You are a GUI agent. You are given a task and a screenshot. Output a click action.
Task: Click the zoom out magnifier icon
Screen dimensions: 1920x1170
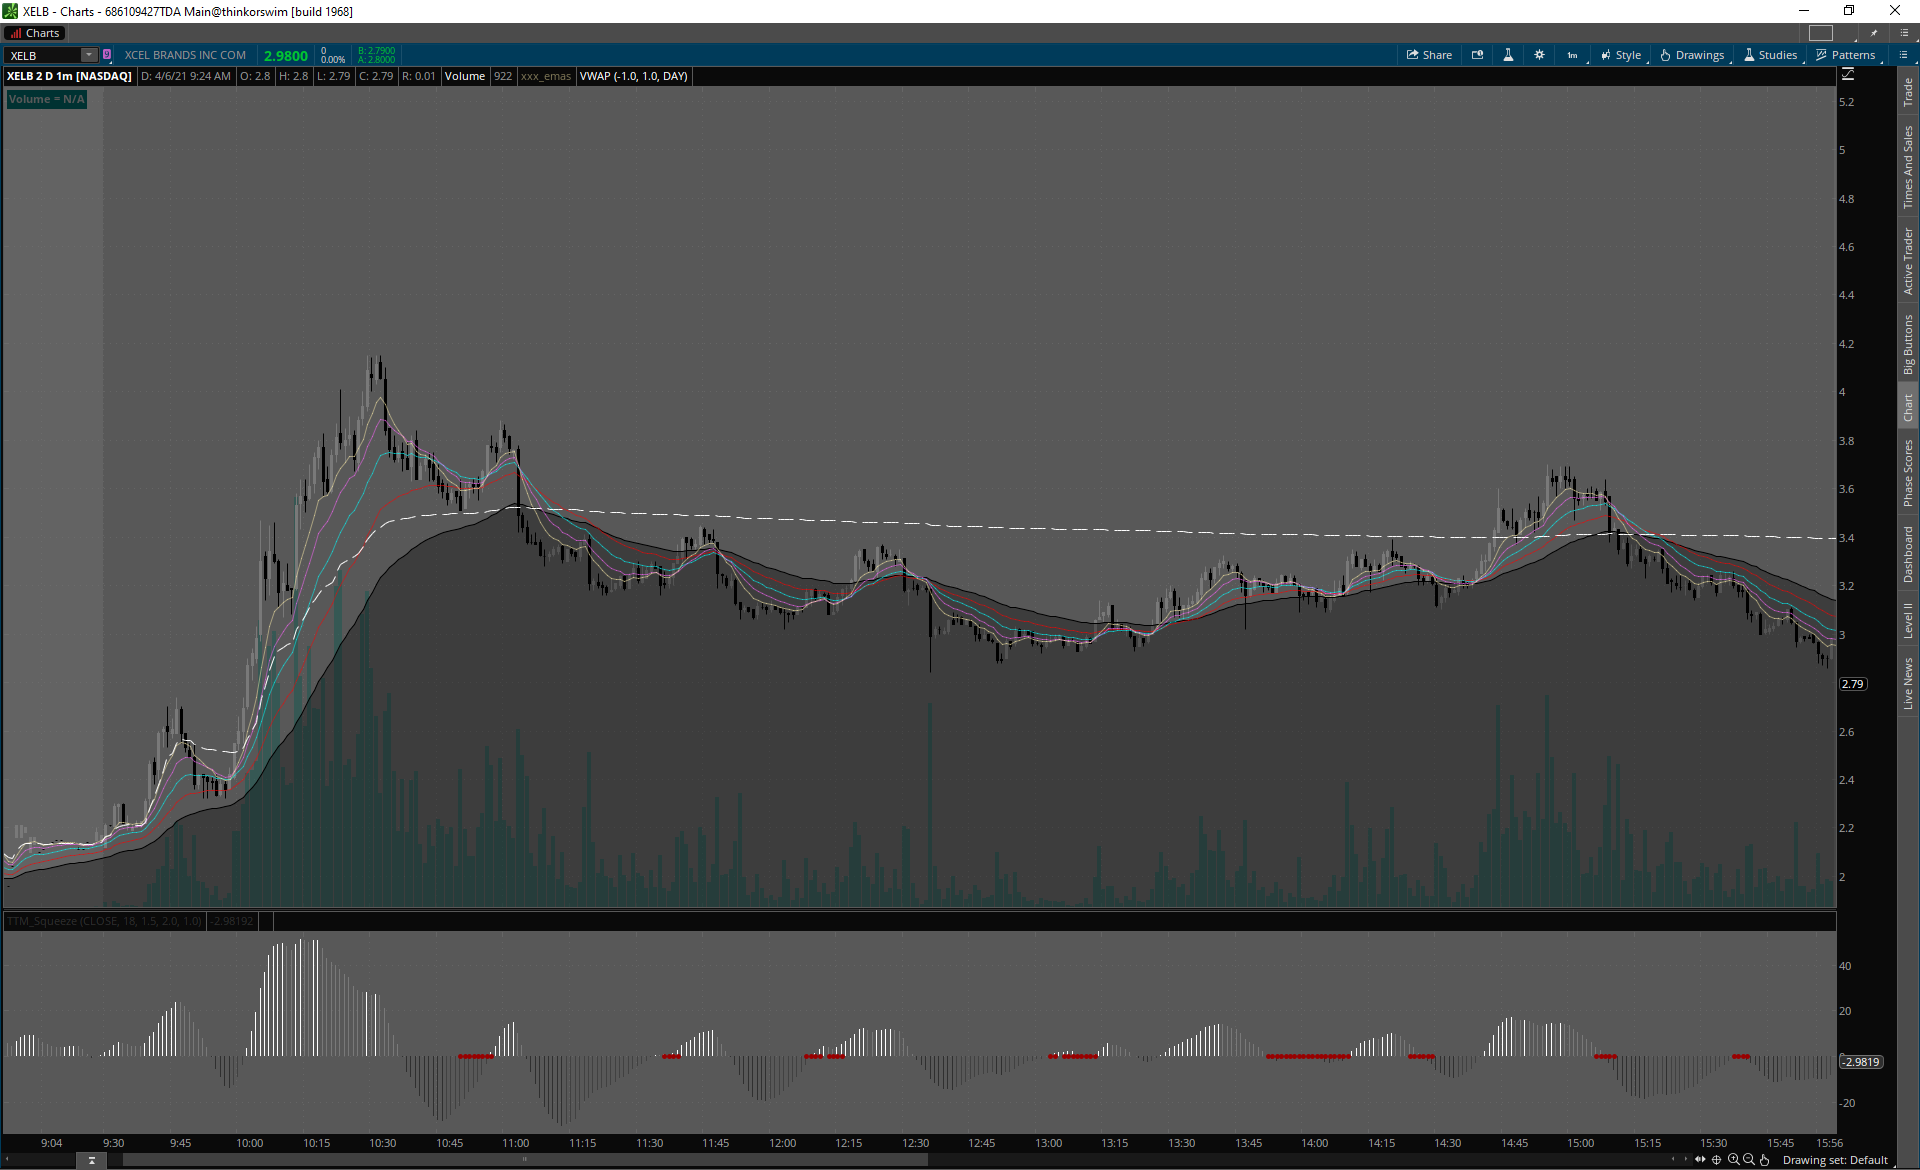[x=1748, y=1160]
